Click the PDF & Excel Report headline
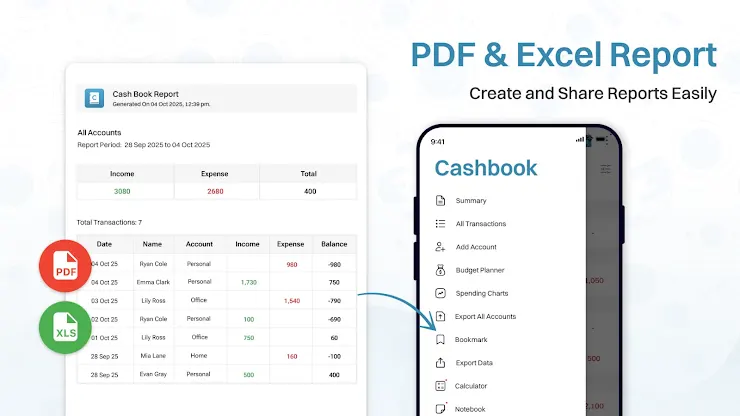Viewport: 740px width, 416px height. (x=563, y=55)
